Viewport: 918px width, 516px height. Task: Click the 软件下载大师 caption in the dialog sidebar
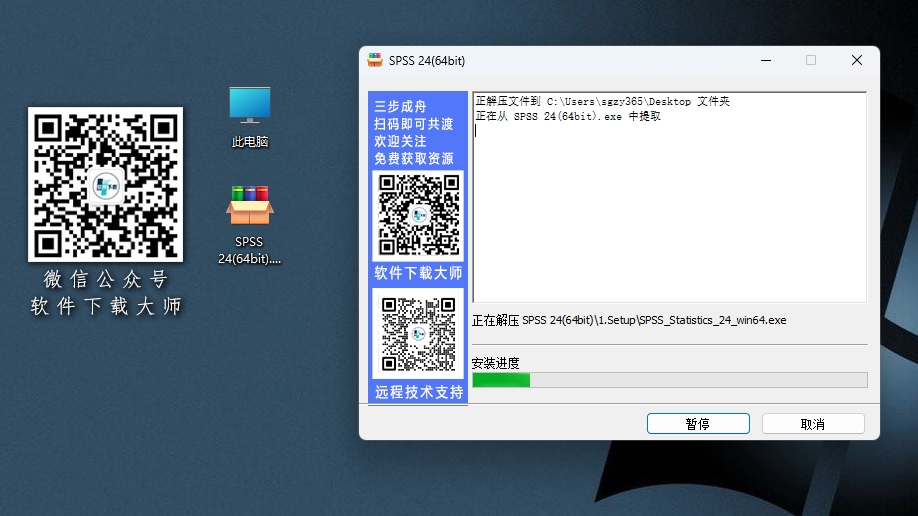coord(418,273)
